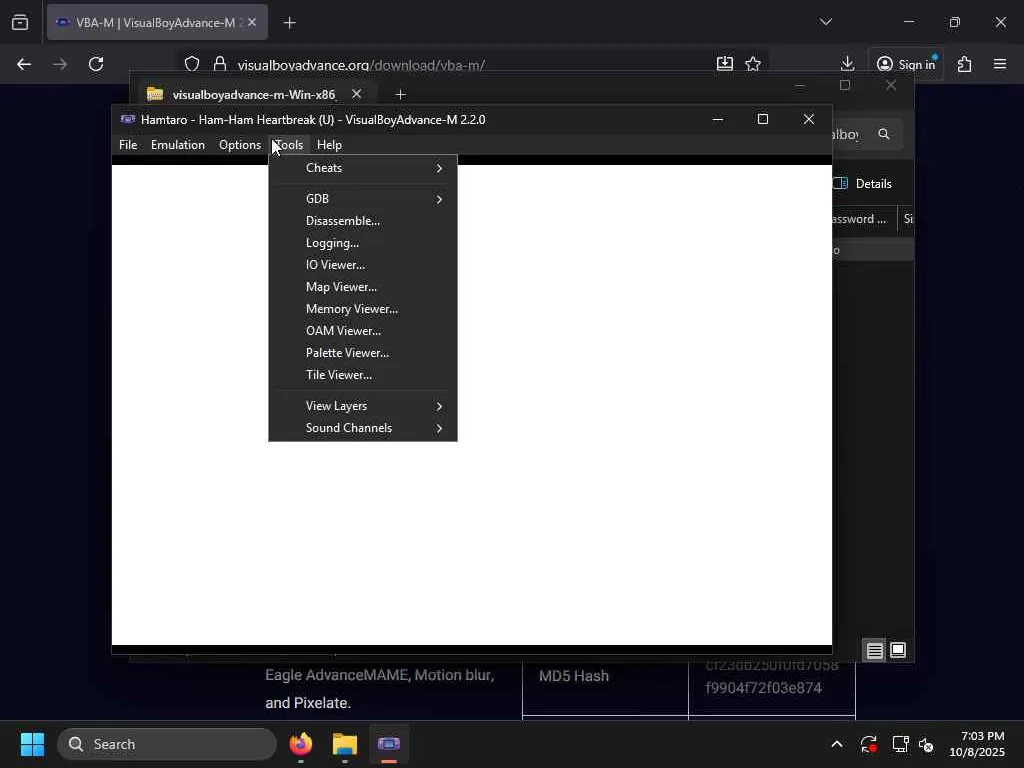The image size is (1024, 768).
Task: Open the clock showing 7:03 PM
Action: click(x=977, y=744)
